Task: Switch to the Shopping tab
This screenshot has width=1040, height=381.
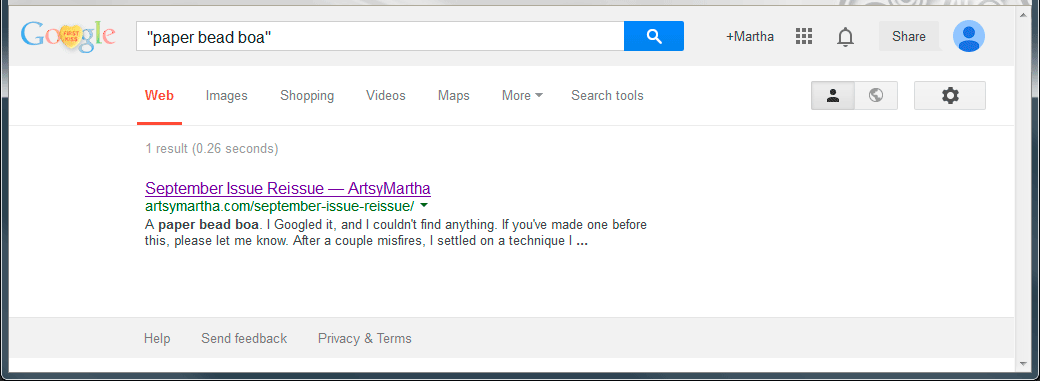Action: click(307, 96)
